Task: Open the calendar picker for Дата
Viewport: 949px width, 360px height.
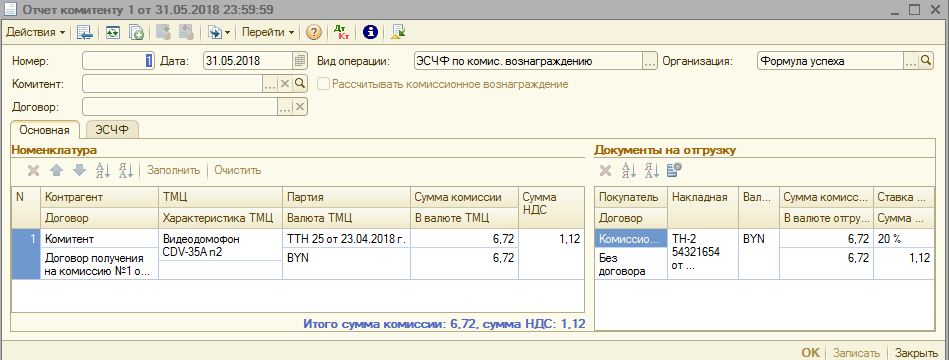Action: pos(300,61)
